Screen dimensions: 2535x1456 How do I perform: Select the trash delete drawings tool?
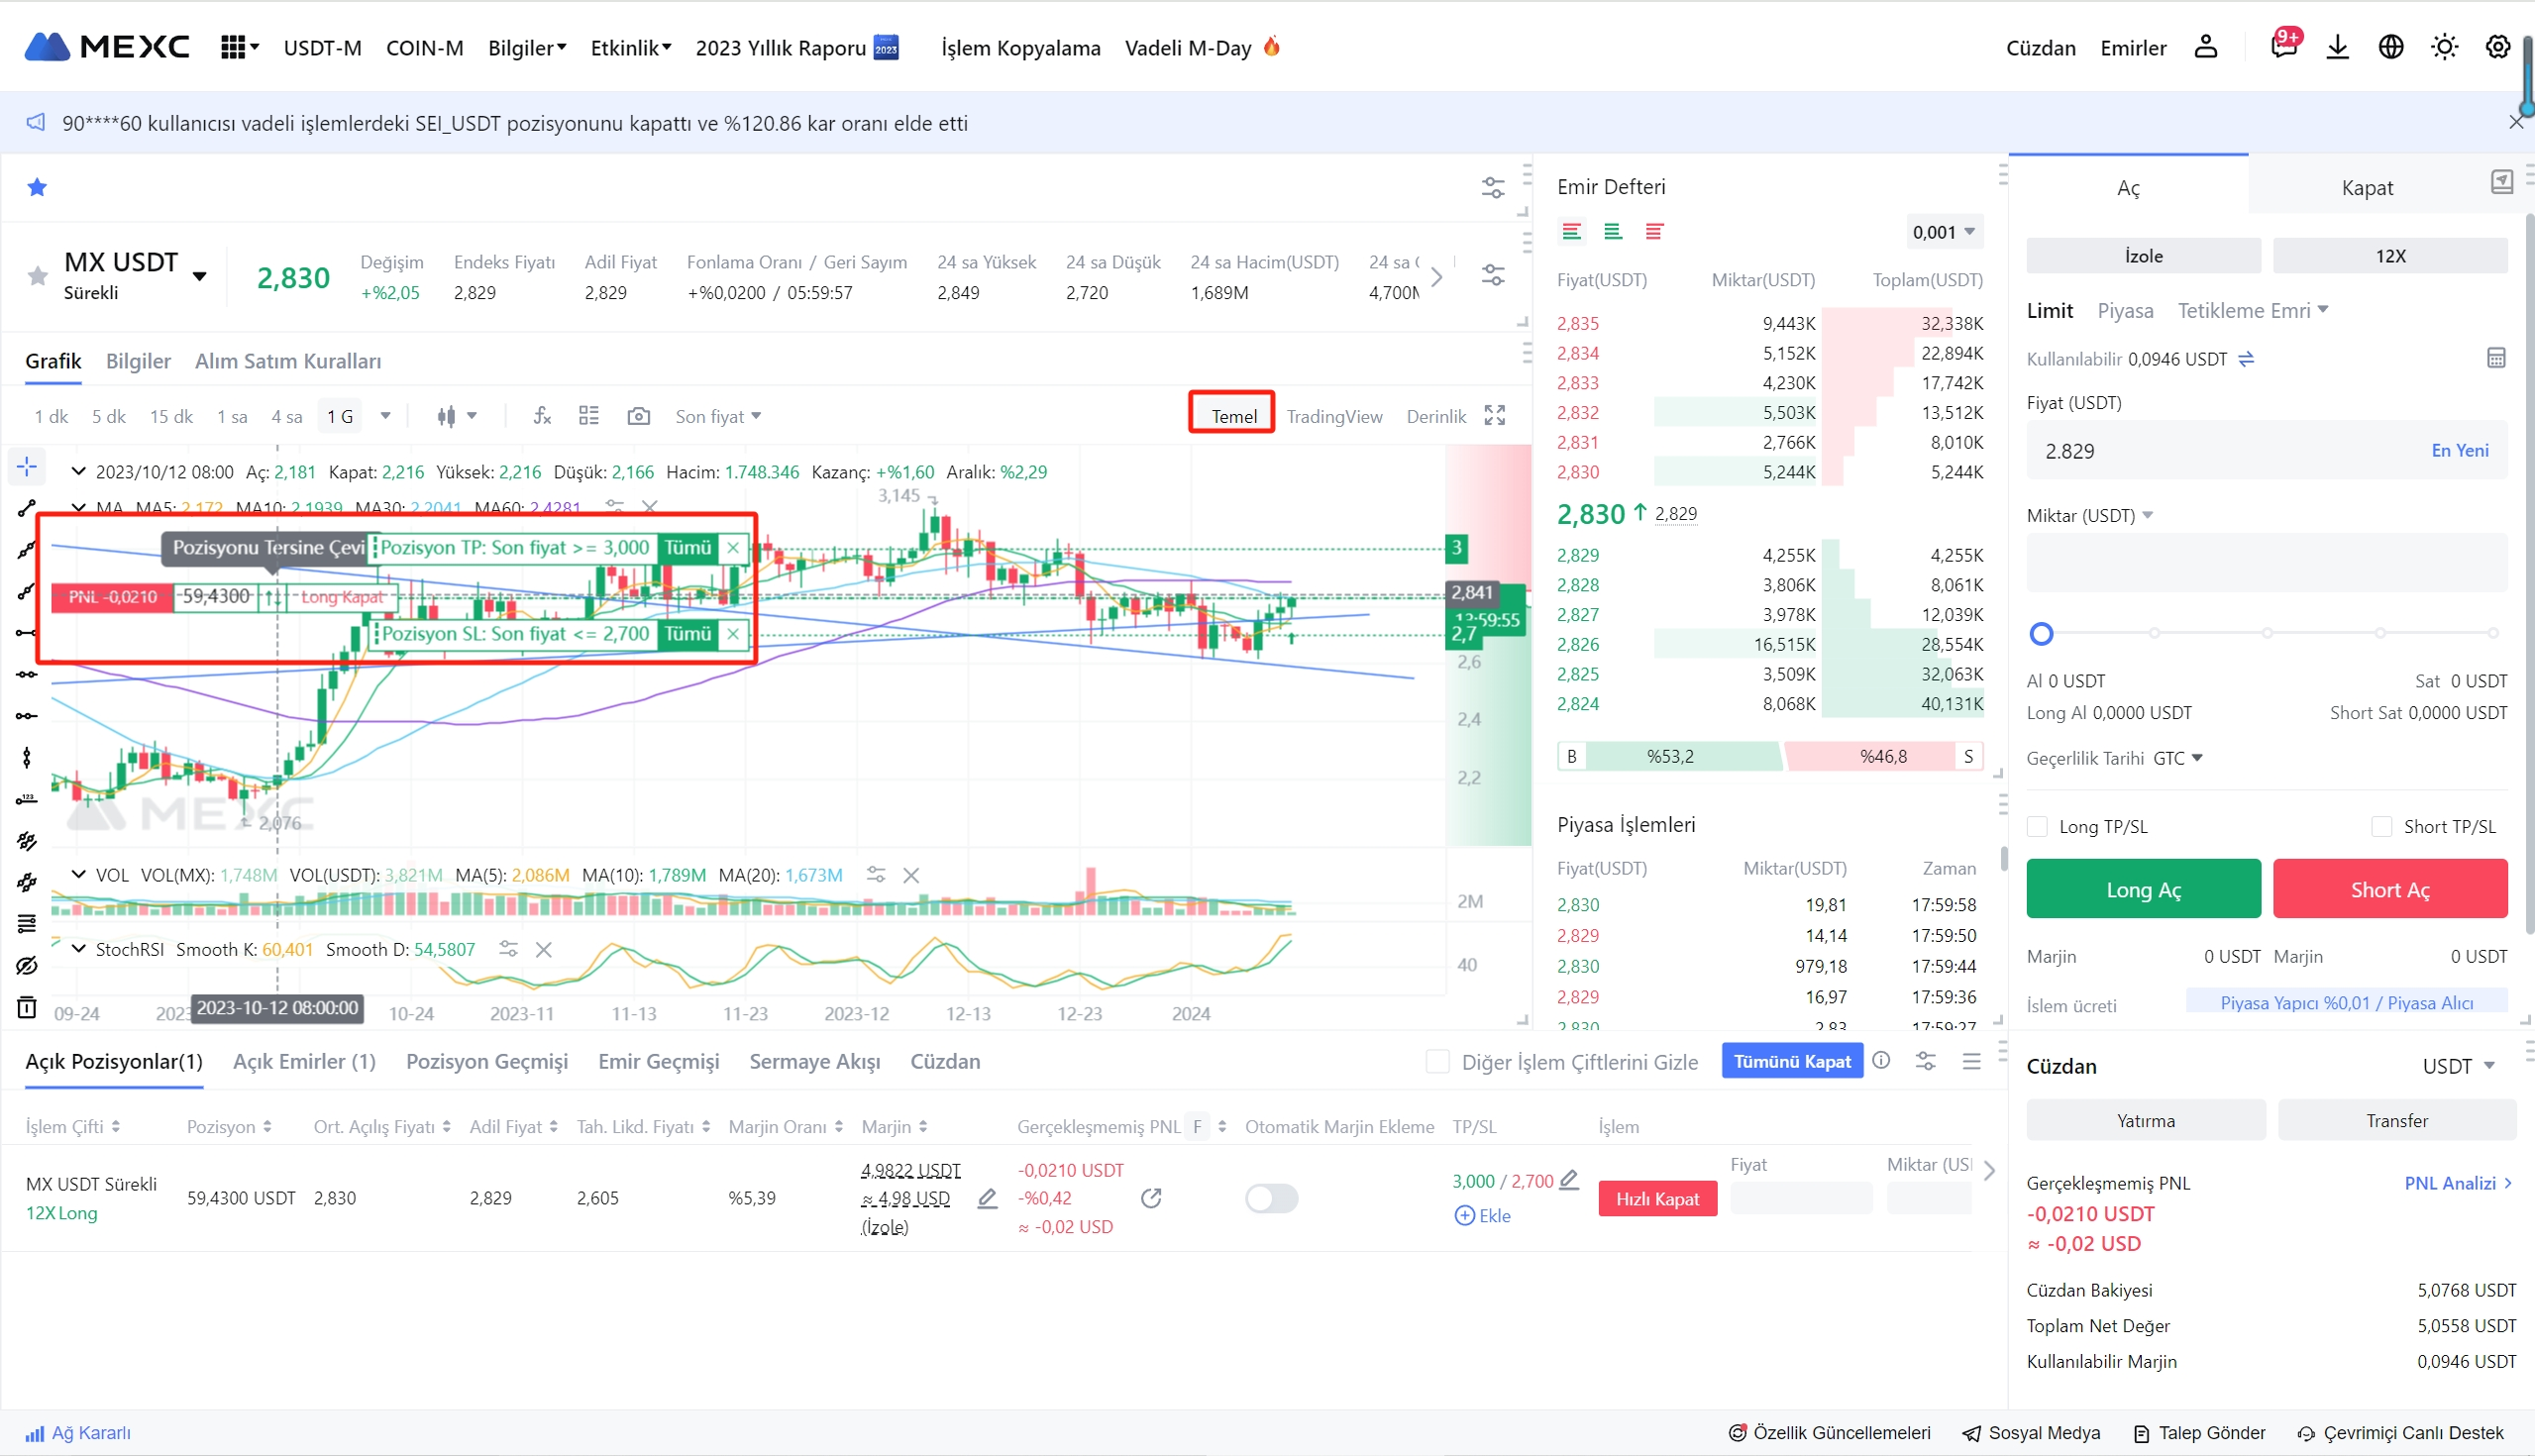[27, 1007]
